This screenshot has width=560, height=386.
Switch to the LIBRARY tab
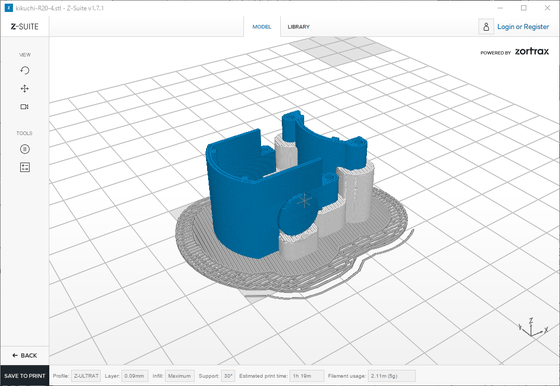tap(299, 27)
